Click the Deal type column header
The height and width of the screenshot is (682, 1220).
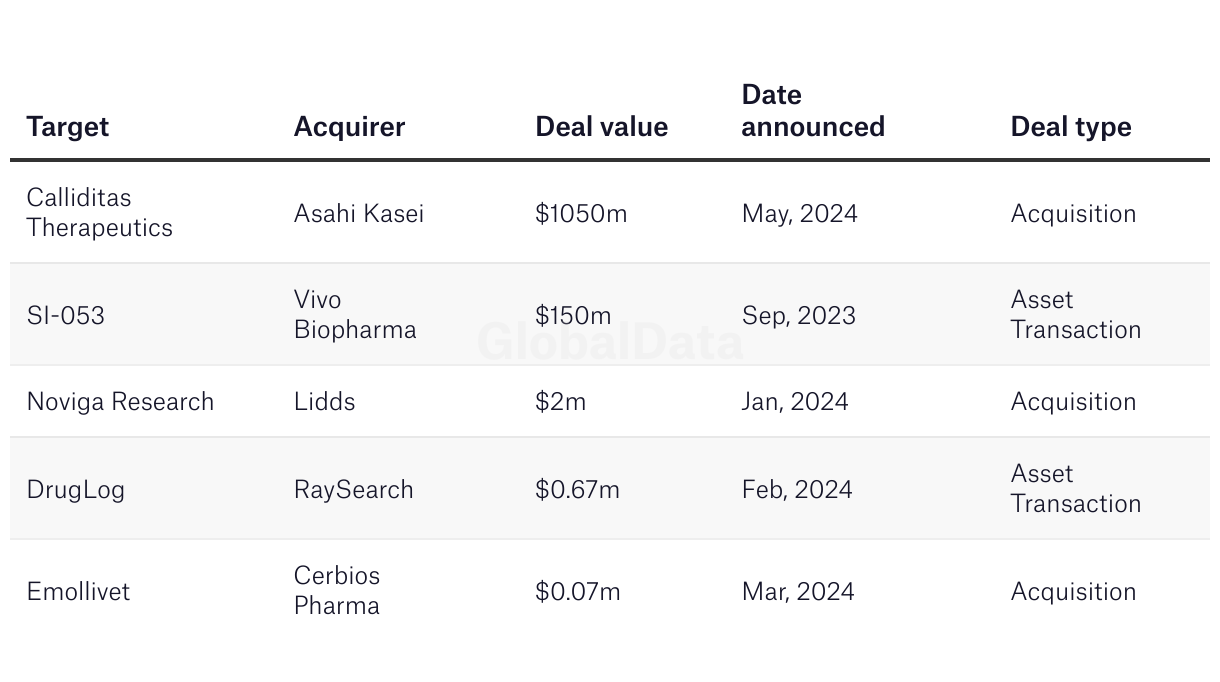pos(1071,127)
